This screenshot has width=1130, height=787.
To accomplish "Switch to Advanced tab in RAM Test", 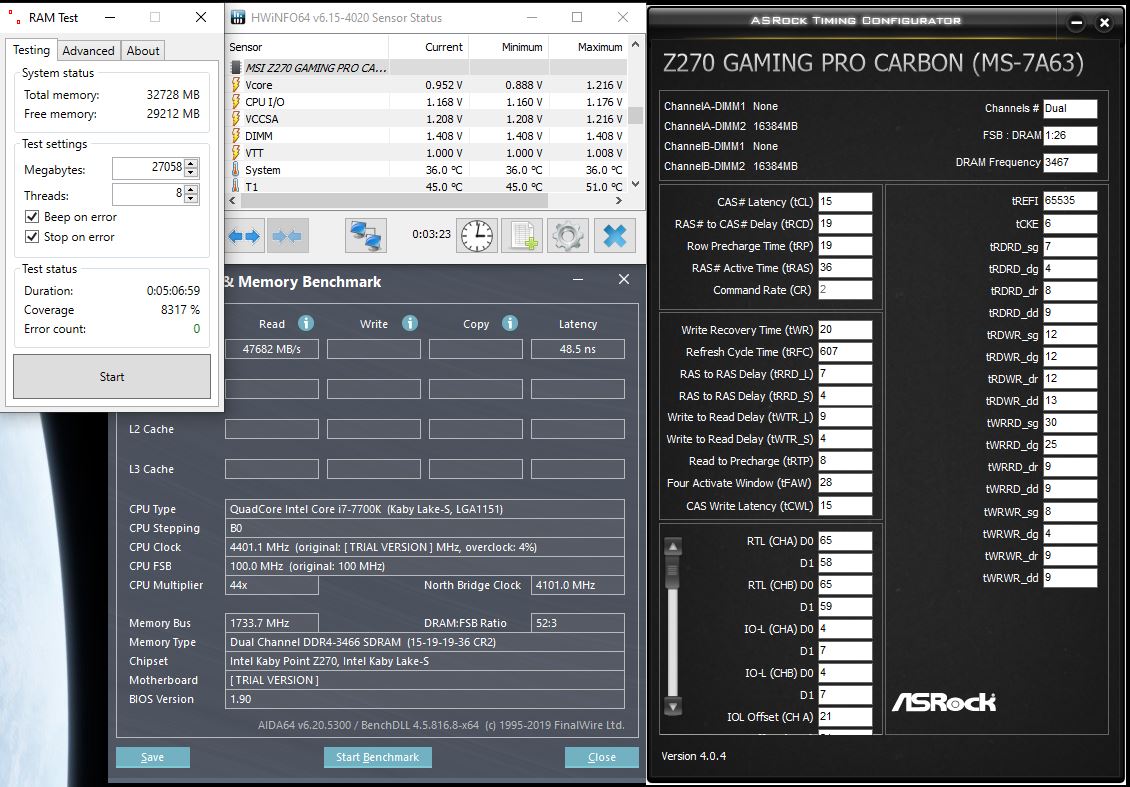I will click(x=88, y=50).
